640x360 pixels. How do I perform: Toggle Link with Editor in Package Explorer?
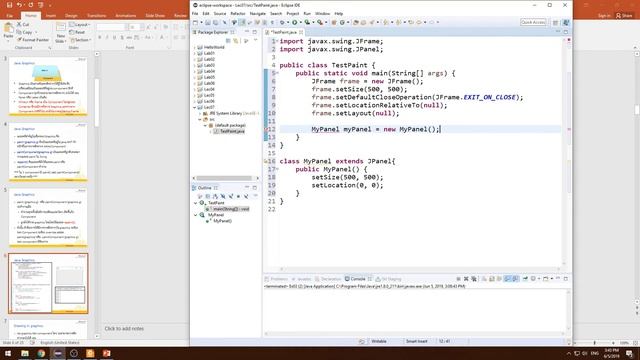click(x=236, y=40)
